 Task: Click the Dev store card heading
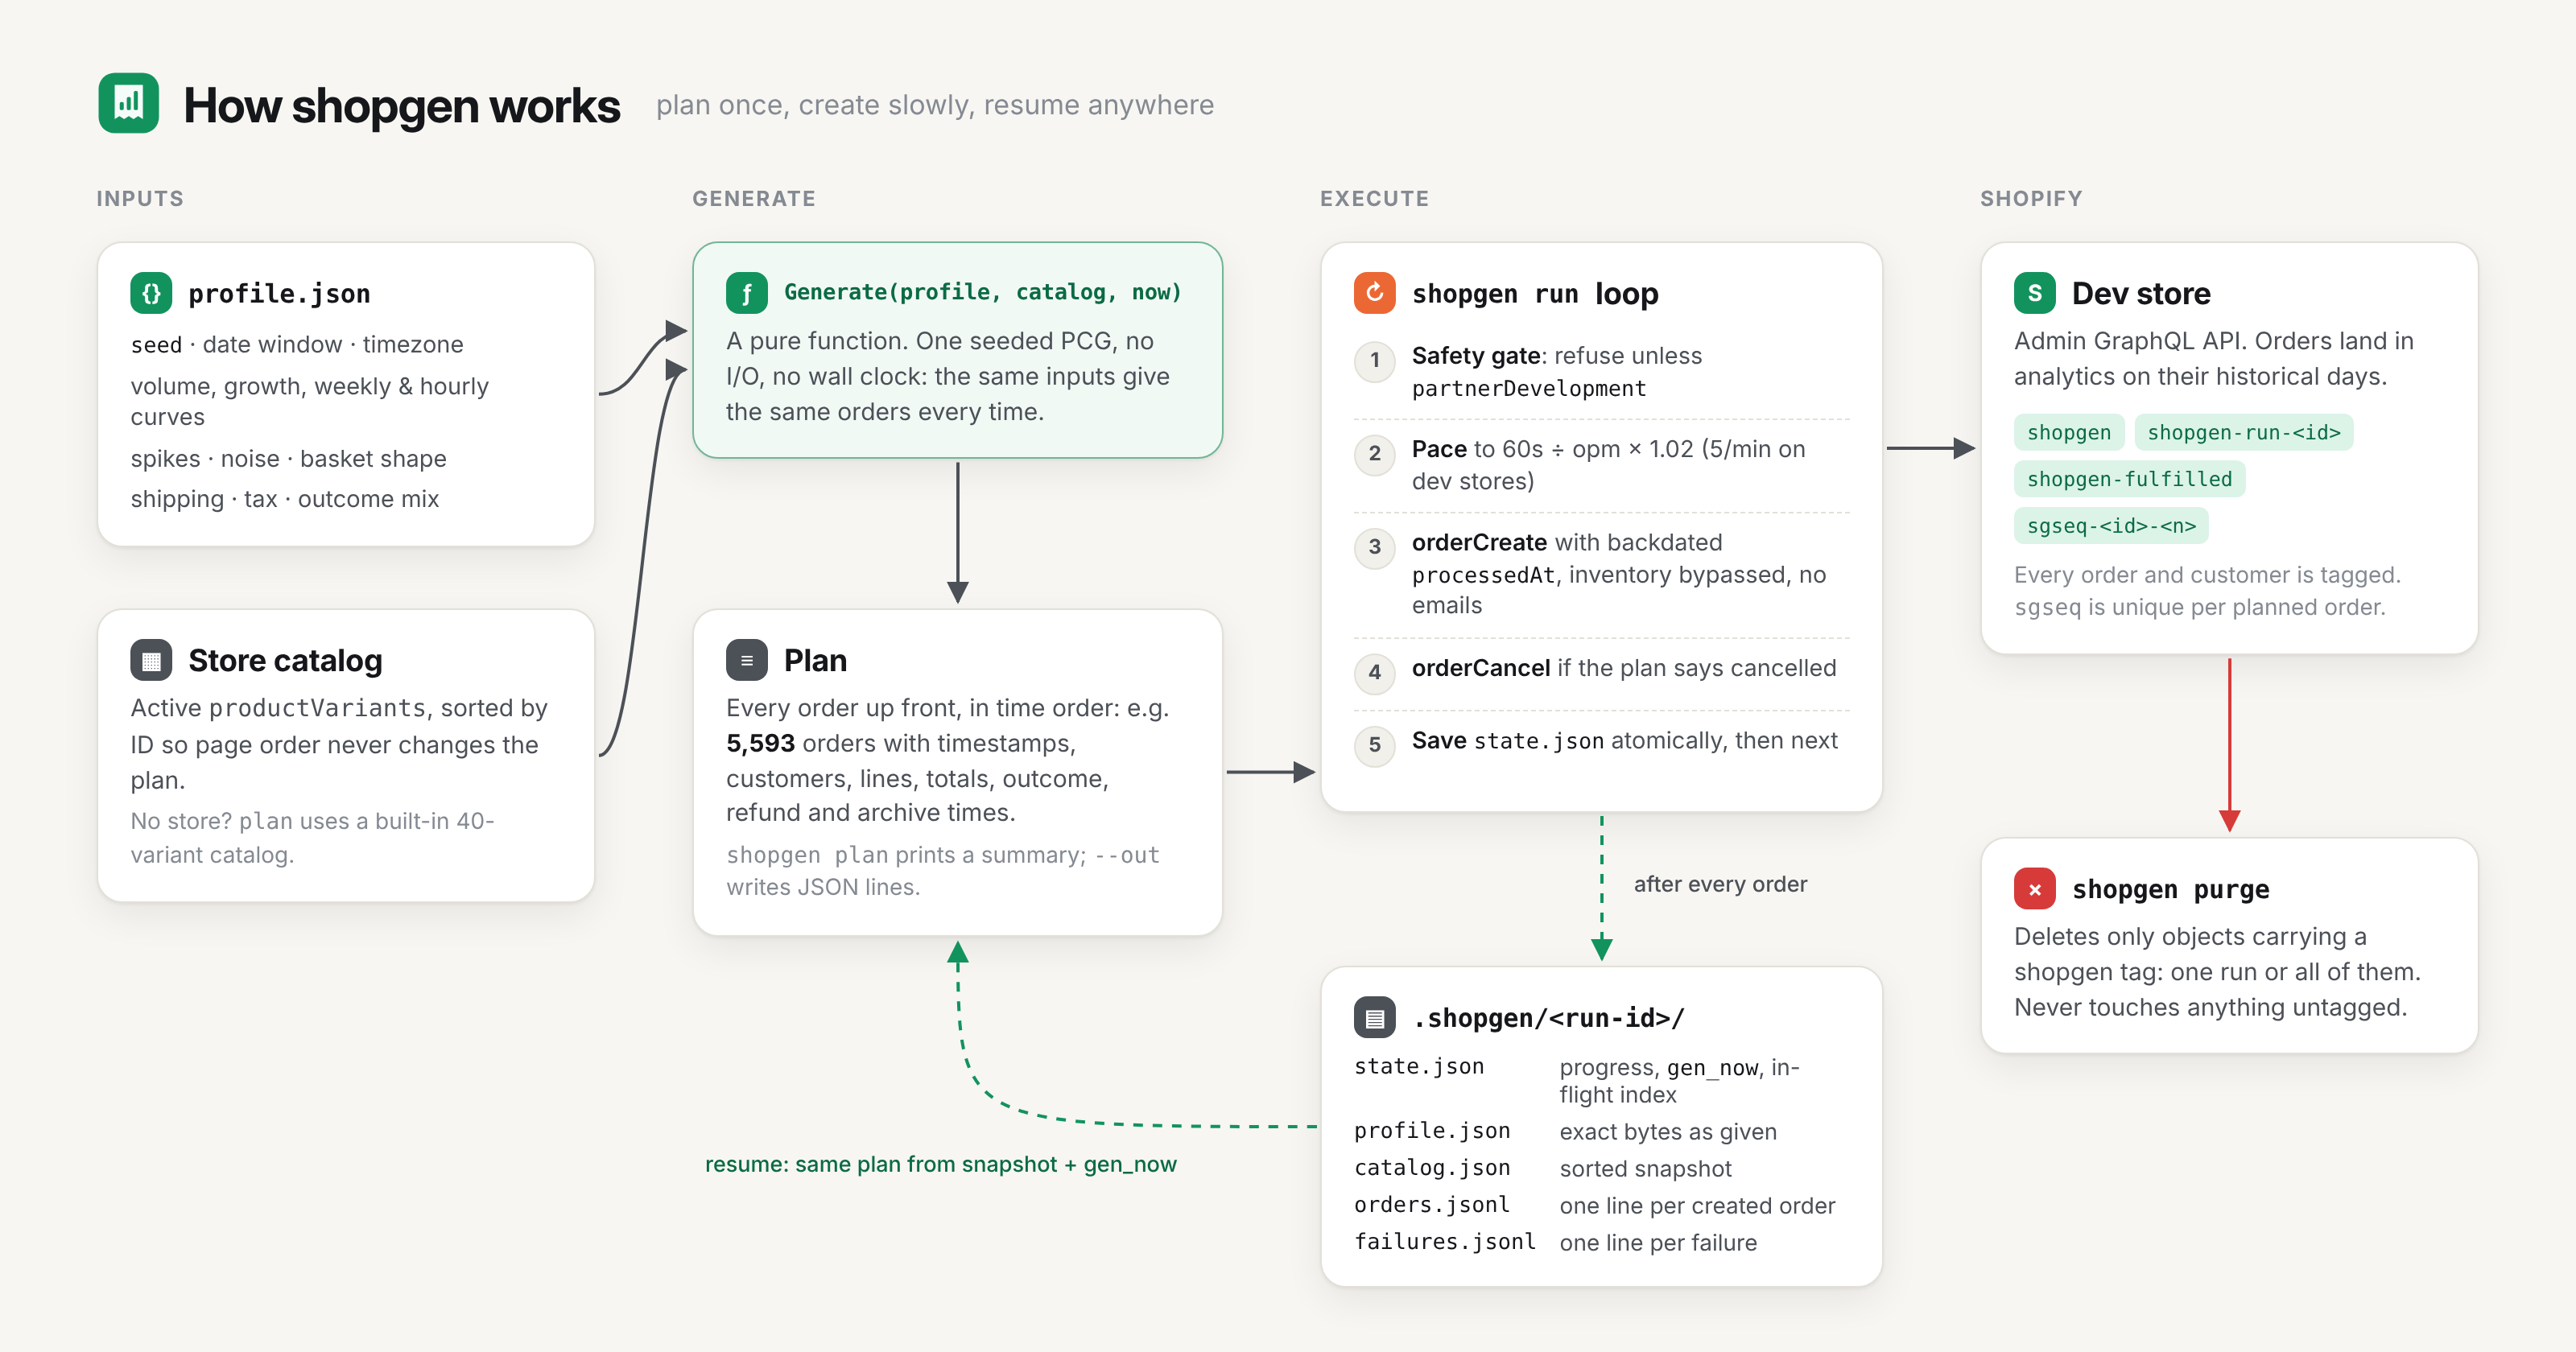tap(2141, 293)
